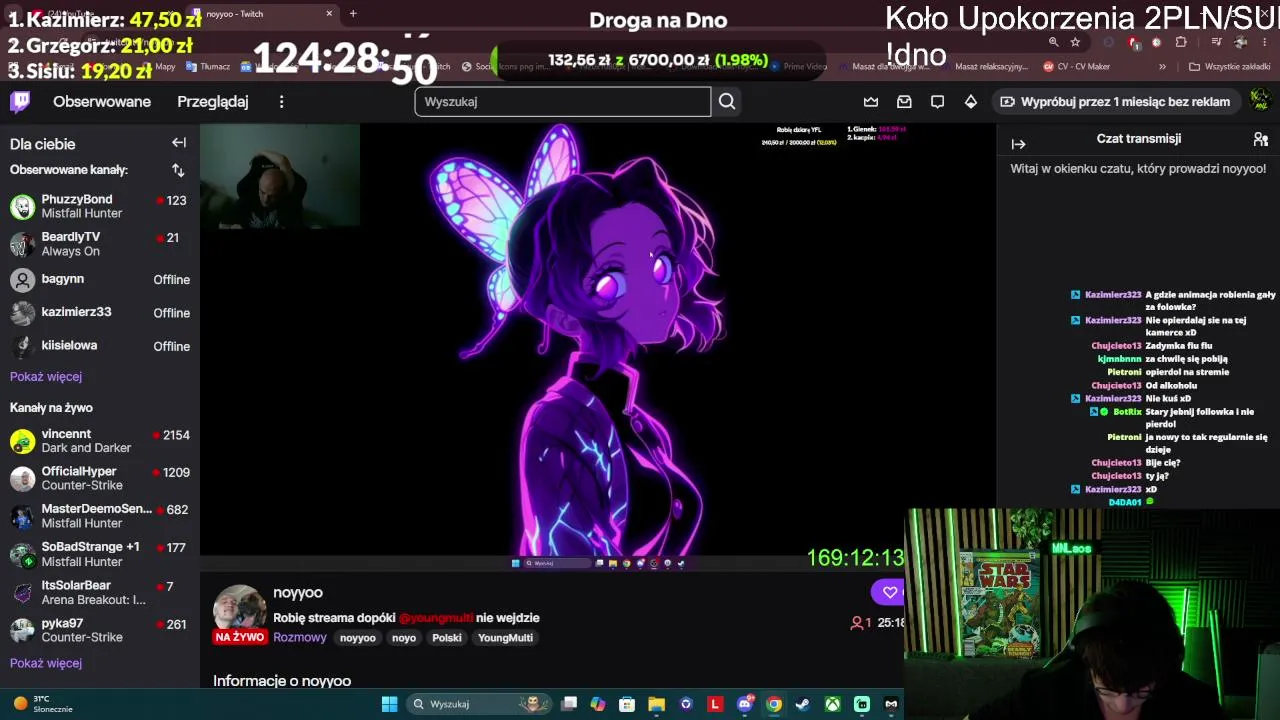Select the noyo stream tag
The width and height of the screenshot is (1280, 720).
404,638
